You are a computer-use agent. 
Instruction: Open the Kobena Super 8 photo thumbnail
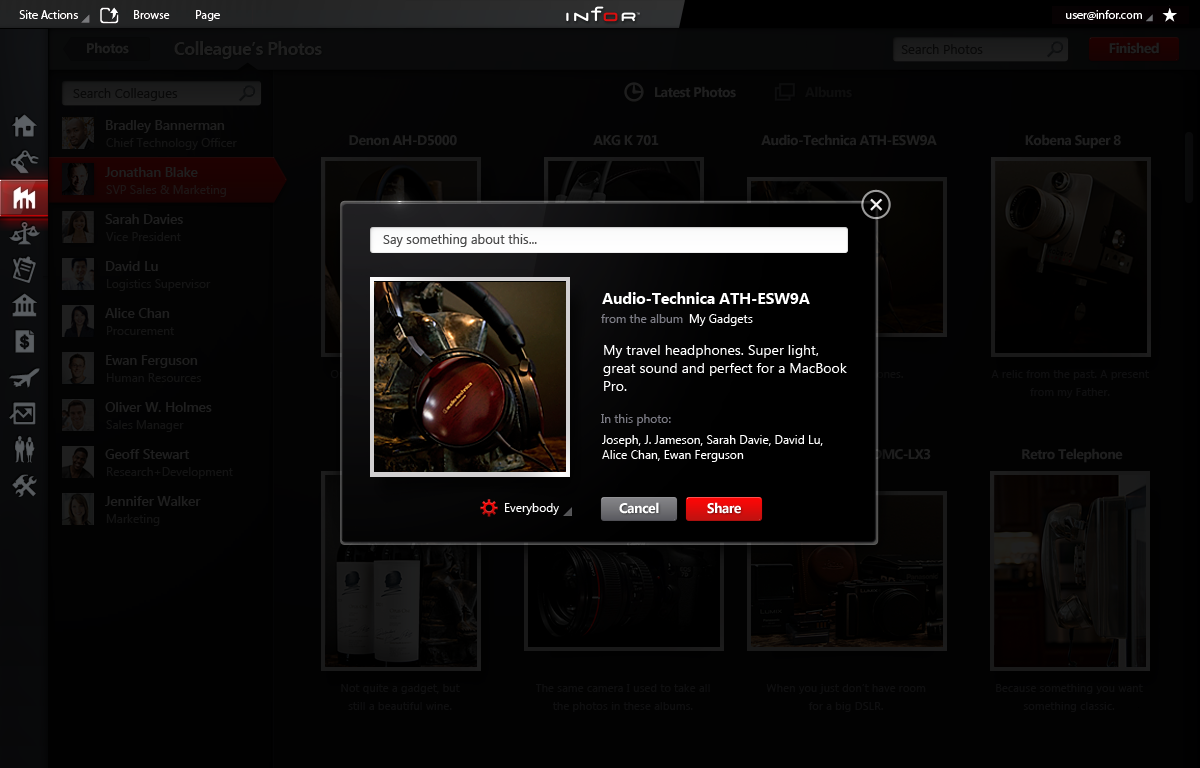click(1071, 257)
